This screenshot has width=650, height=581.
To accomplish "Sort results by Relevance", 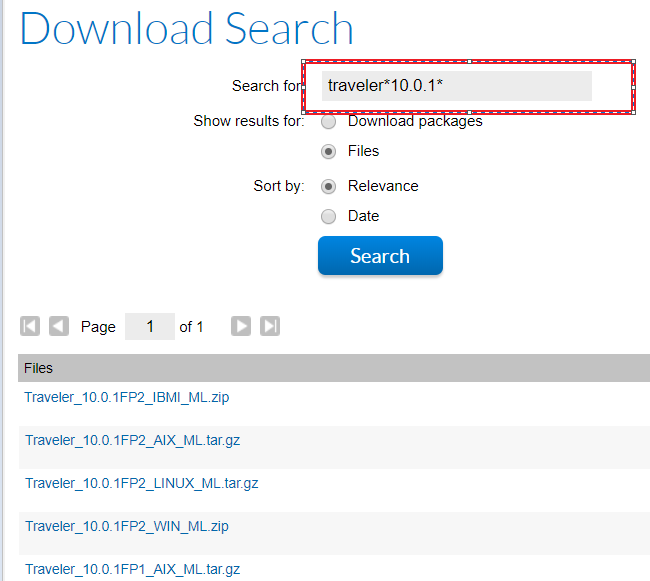I will pos(328,186).
